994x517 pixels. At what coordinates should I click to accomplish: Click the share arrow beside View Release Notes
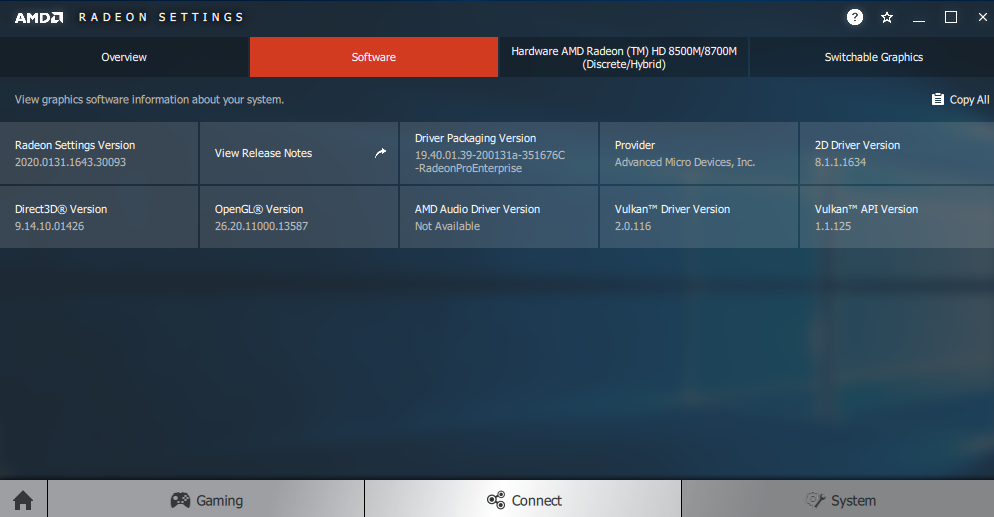point(380,153)
